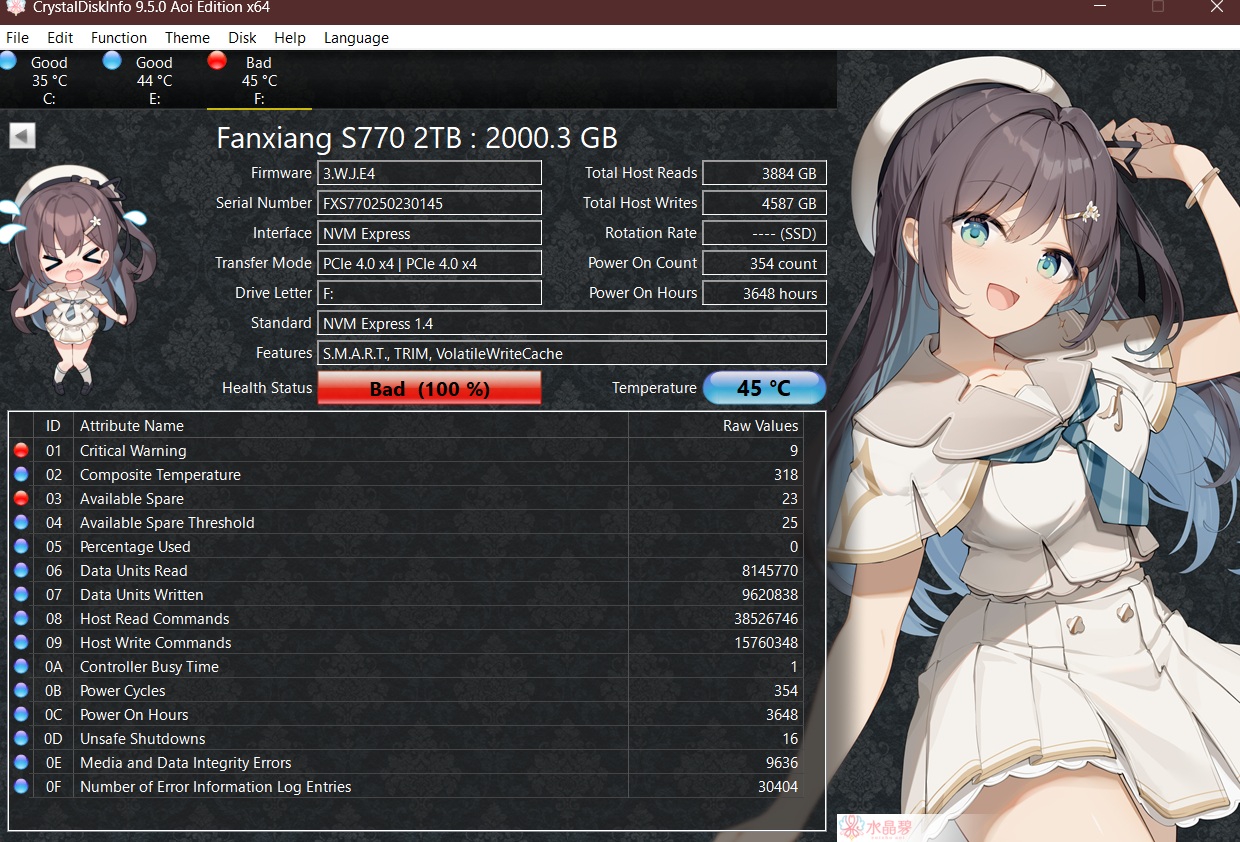1240x842 pixels.
Task: Click the Unsafe Shutdowns status orb
Action: point(21,739)
